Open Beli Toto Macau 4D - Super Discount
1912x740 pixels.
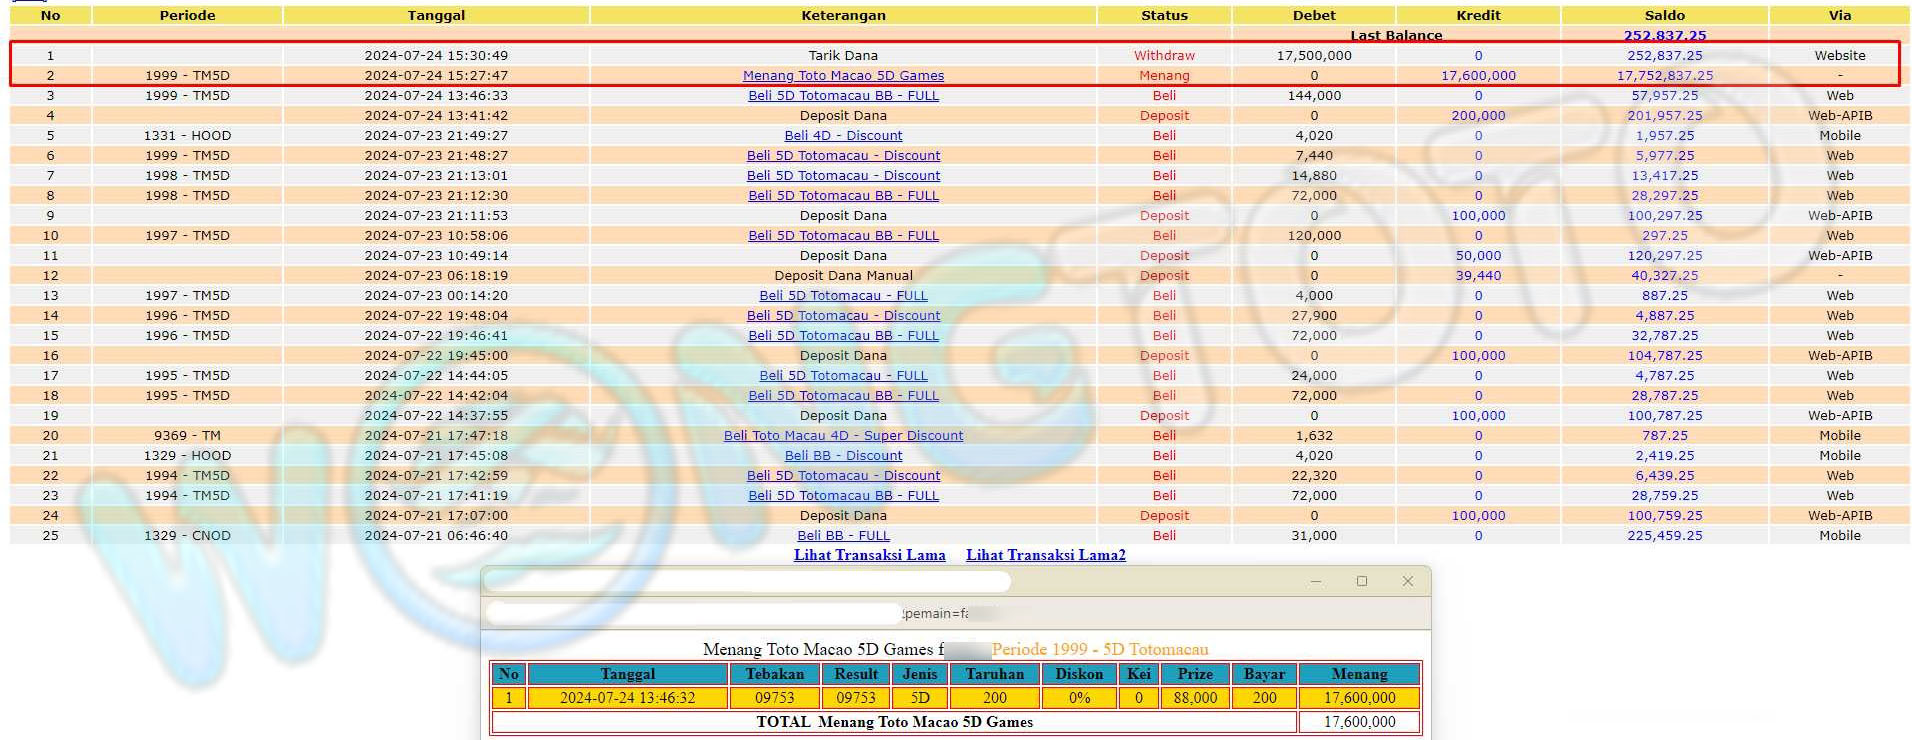pyautogui.click(x=843, y=436)
